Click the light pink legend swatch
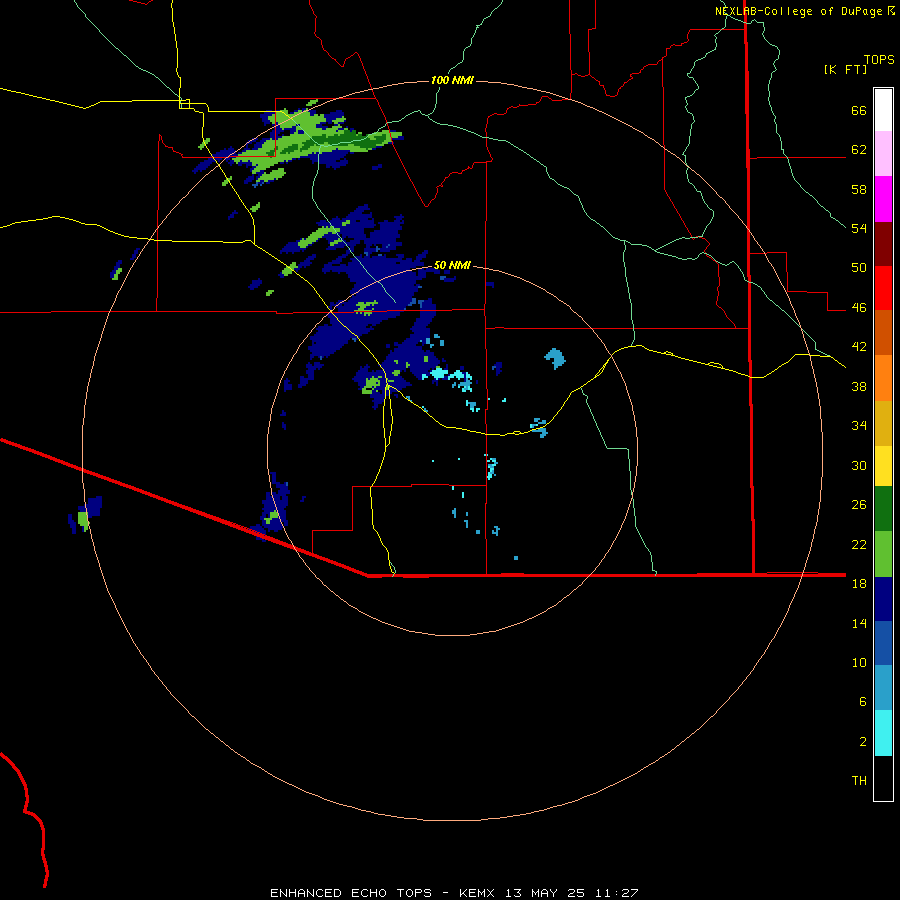Viewport: 900px width, 900px height. (883, 154)
